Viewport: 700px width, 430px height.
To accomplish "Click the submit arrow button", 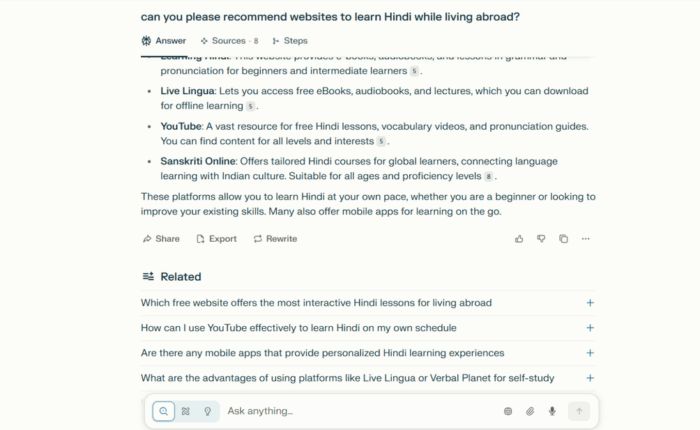I will pos(579,411).
